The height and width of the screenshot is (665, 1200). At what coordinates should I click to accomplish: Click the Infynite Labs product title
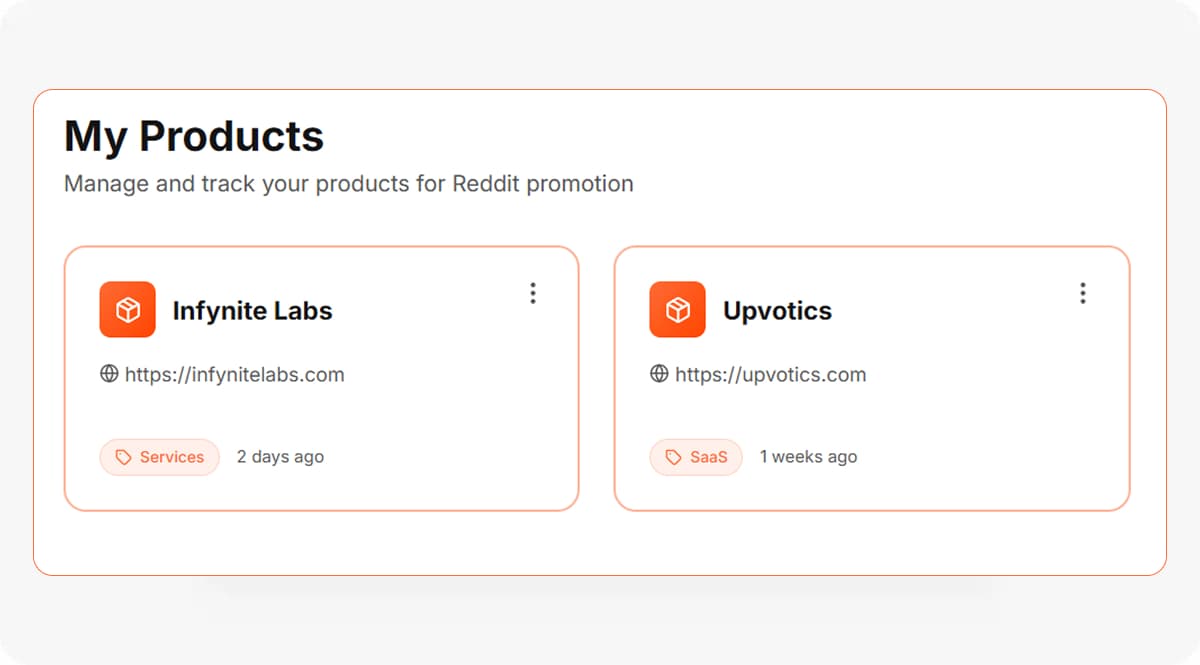point(253,310)
